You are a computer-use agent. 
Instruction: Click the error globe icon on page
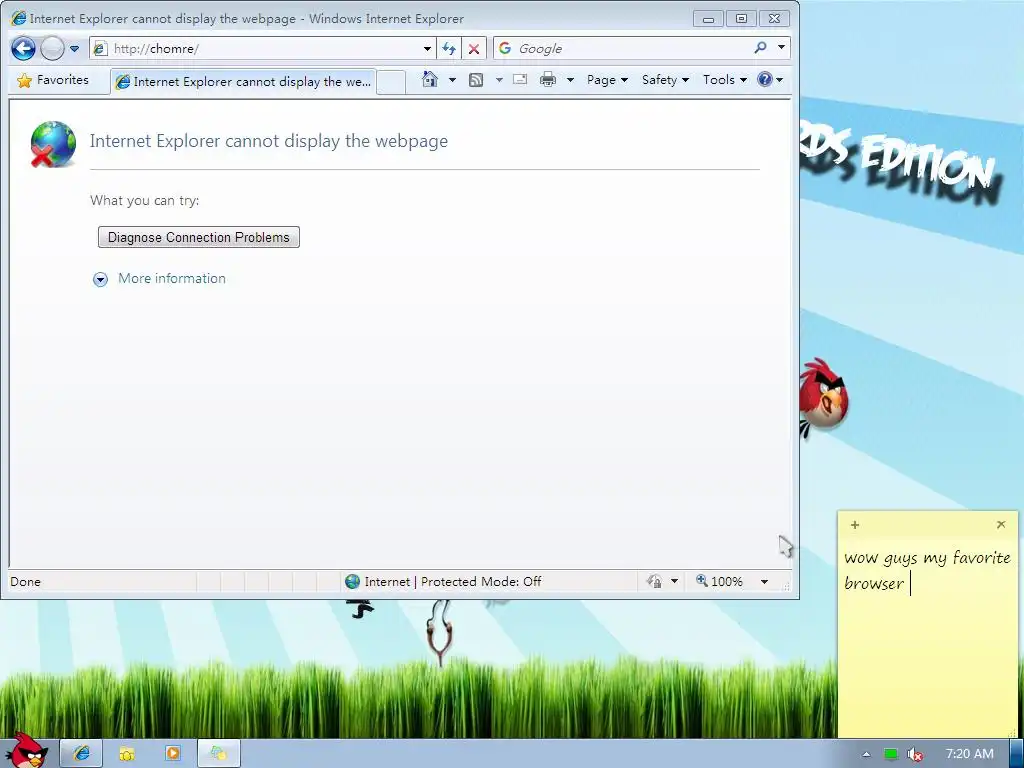(53, 144)
